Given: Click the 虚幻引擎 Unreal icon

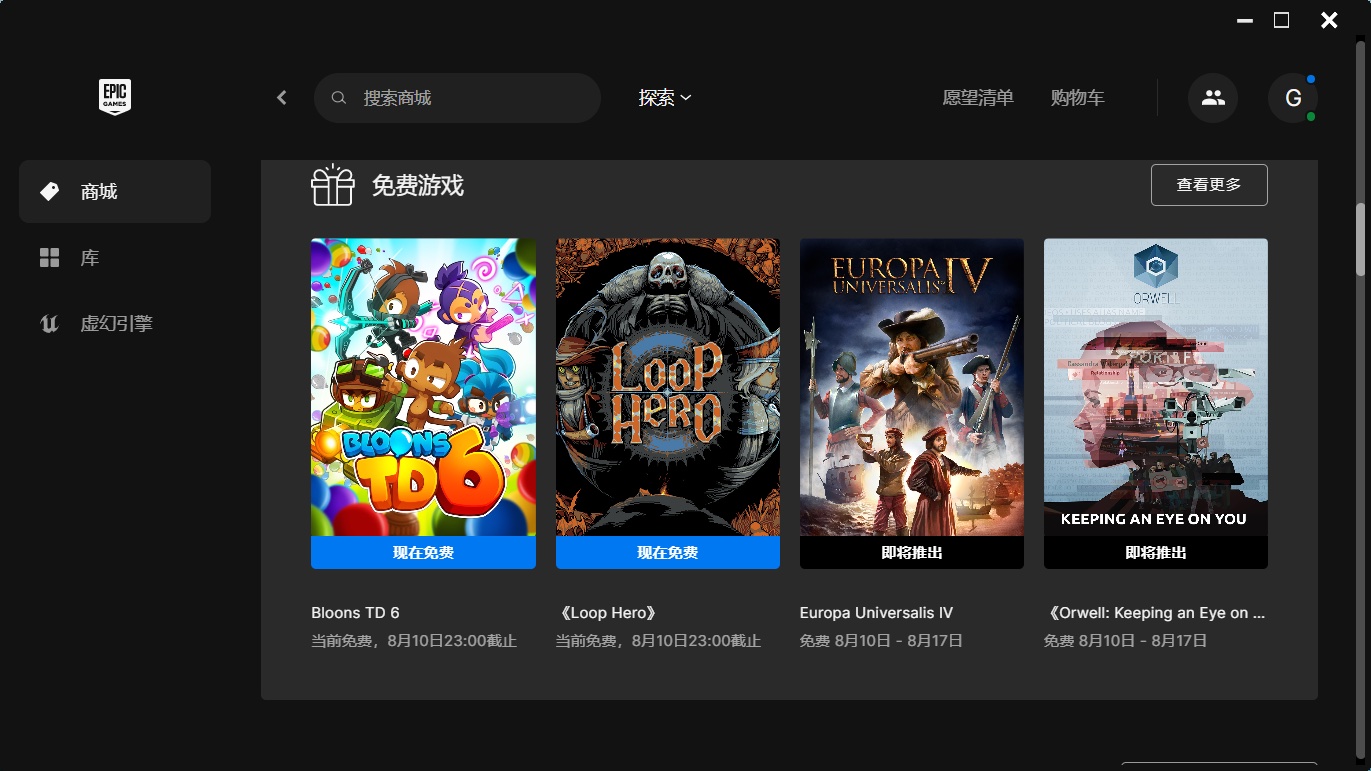Looking at the screenshot, I should 49,324.
